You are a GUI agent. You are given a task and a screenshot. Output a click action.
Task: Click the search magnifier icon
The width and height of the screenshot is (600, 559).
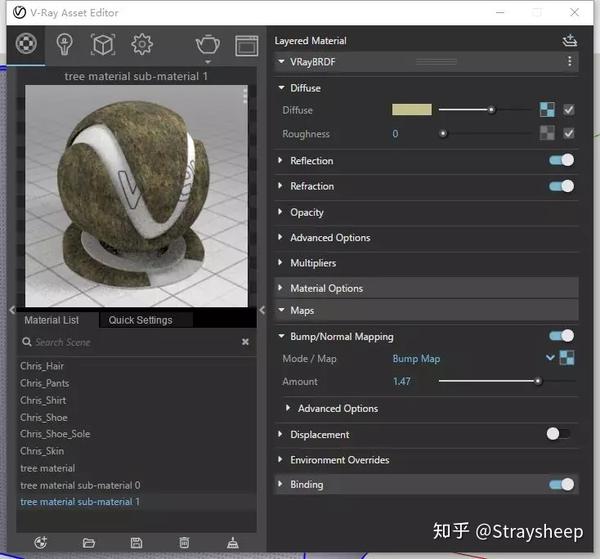[x=27, y=342]
